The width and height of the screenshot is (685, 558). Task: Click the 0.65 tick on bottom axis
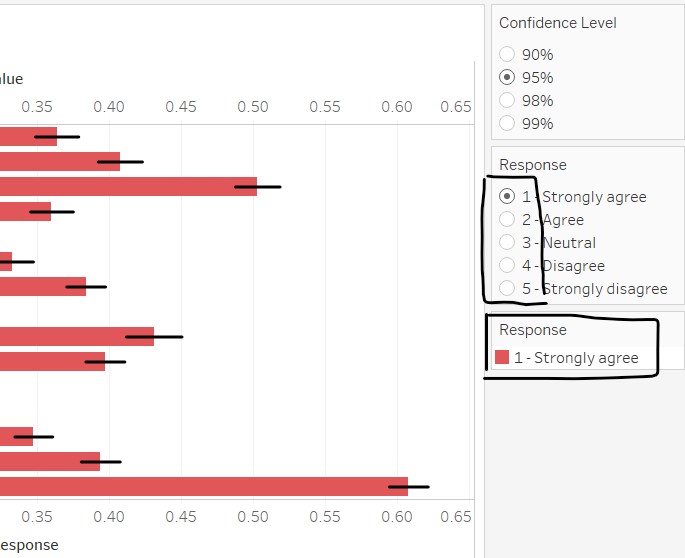pos(455,517)
